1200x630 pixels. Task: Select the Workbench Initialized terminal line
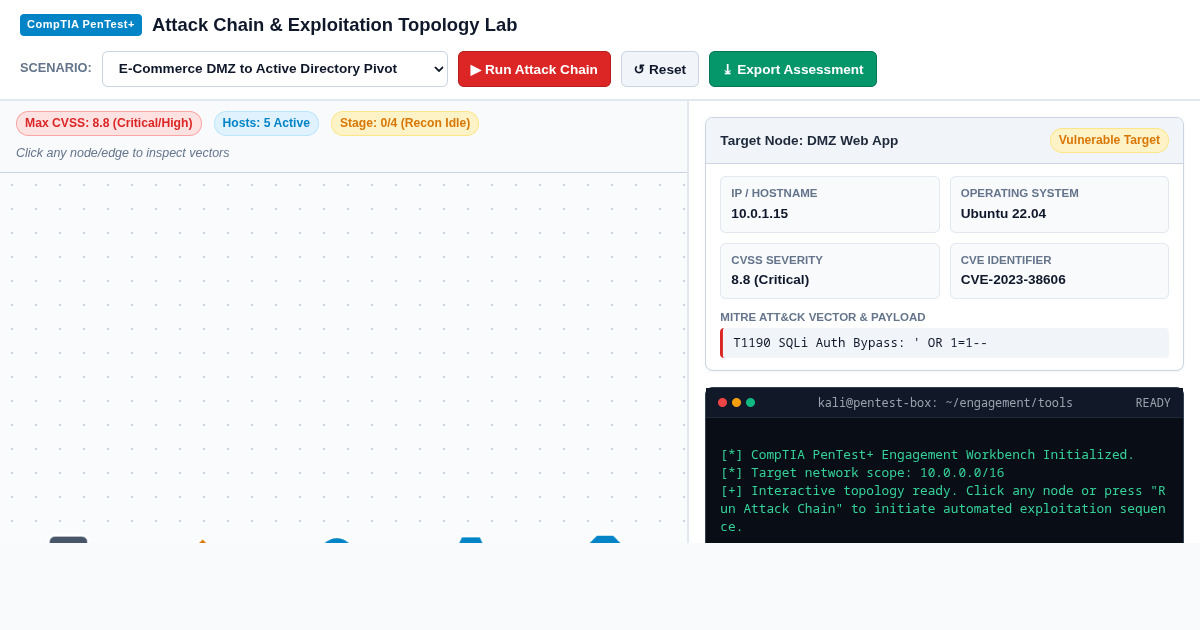(927, 455)
